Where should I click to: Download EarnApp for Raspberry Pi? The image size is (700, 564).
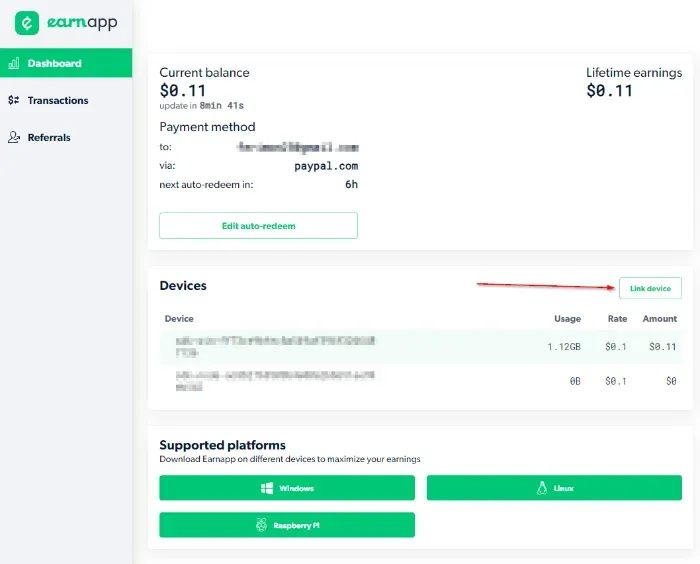pyautogui.click(x=287, y=525)
